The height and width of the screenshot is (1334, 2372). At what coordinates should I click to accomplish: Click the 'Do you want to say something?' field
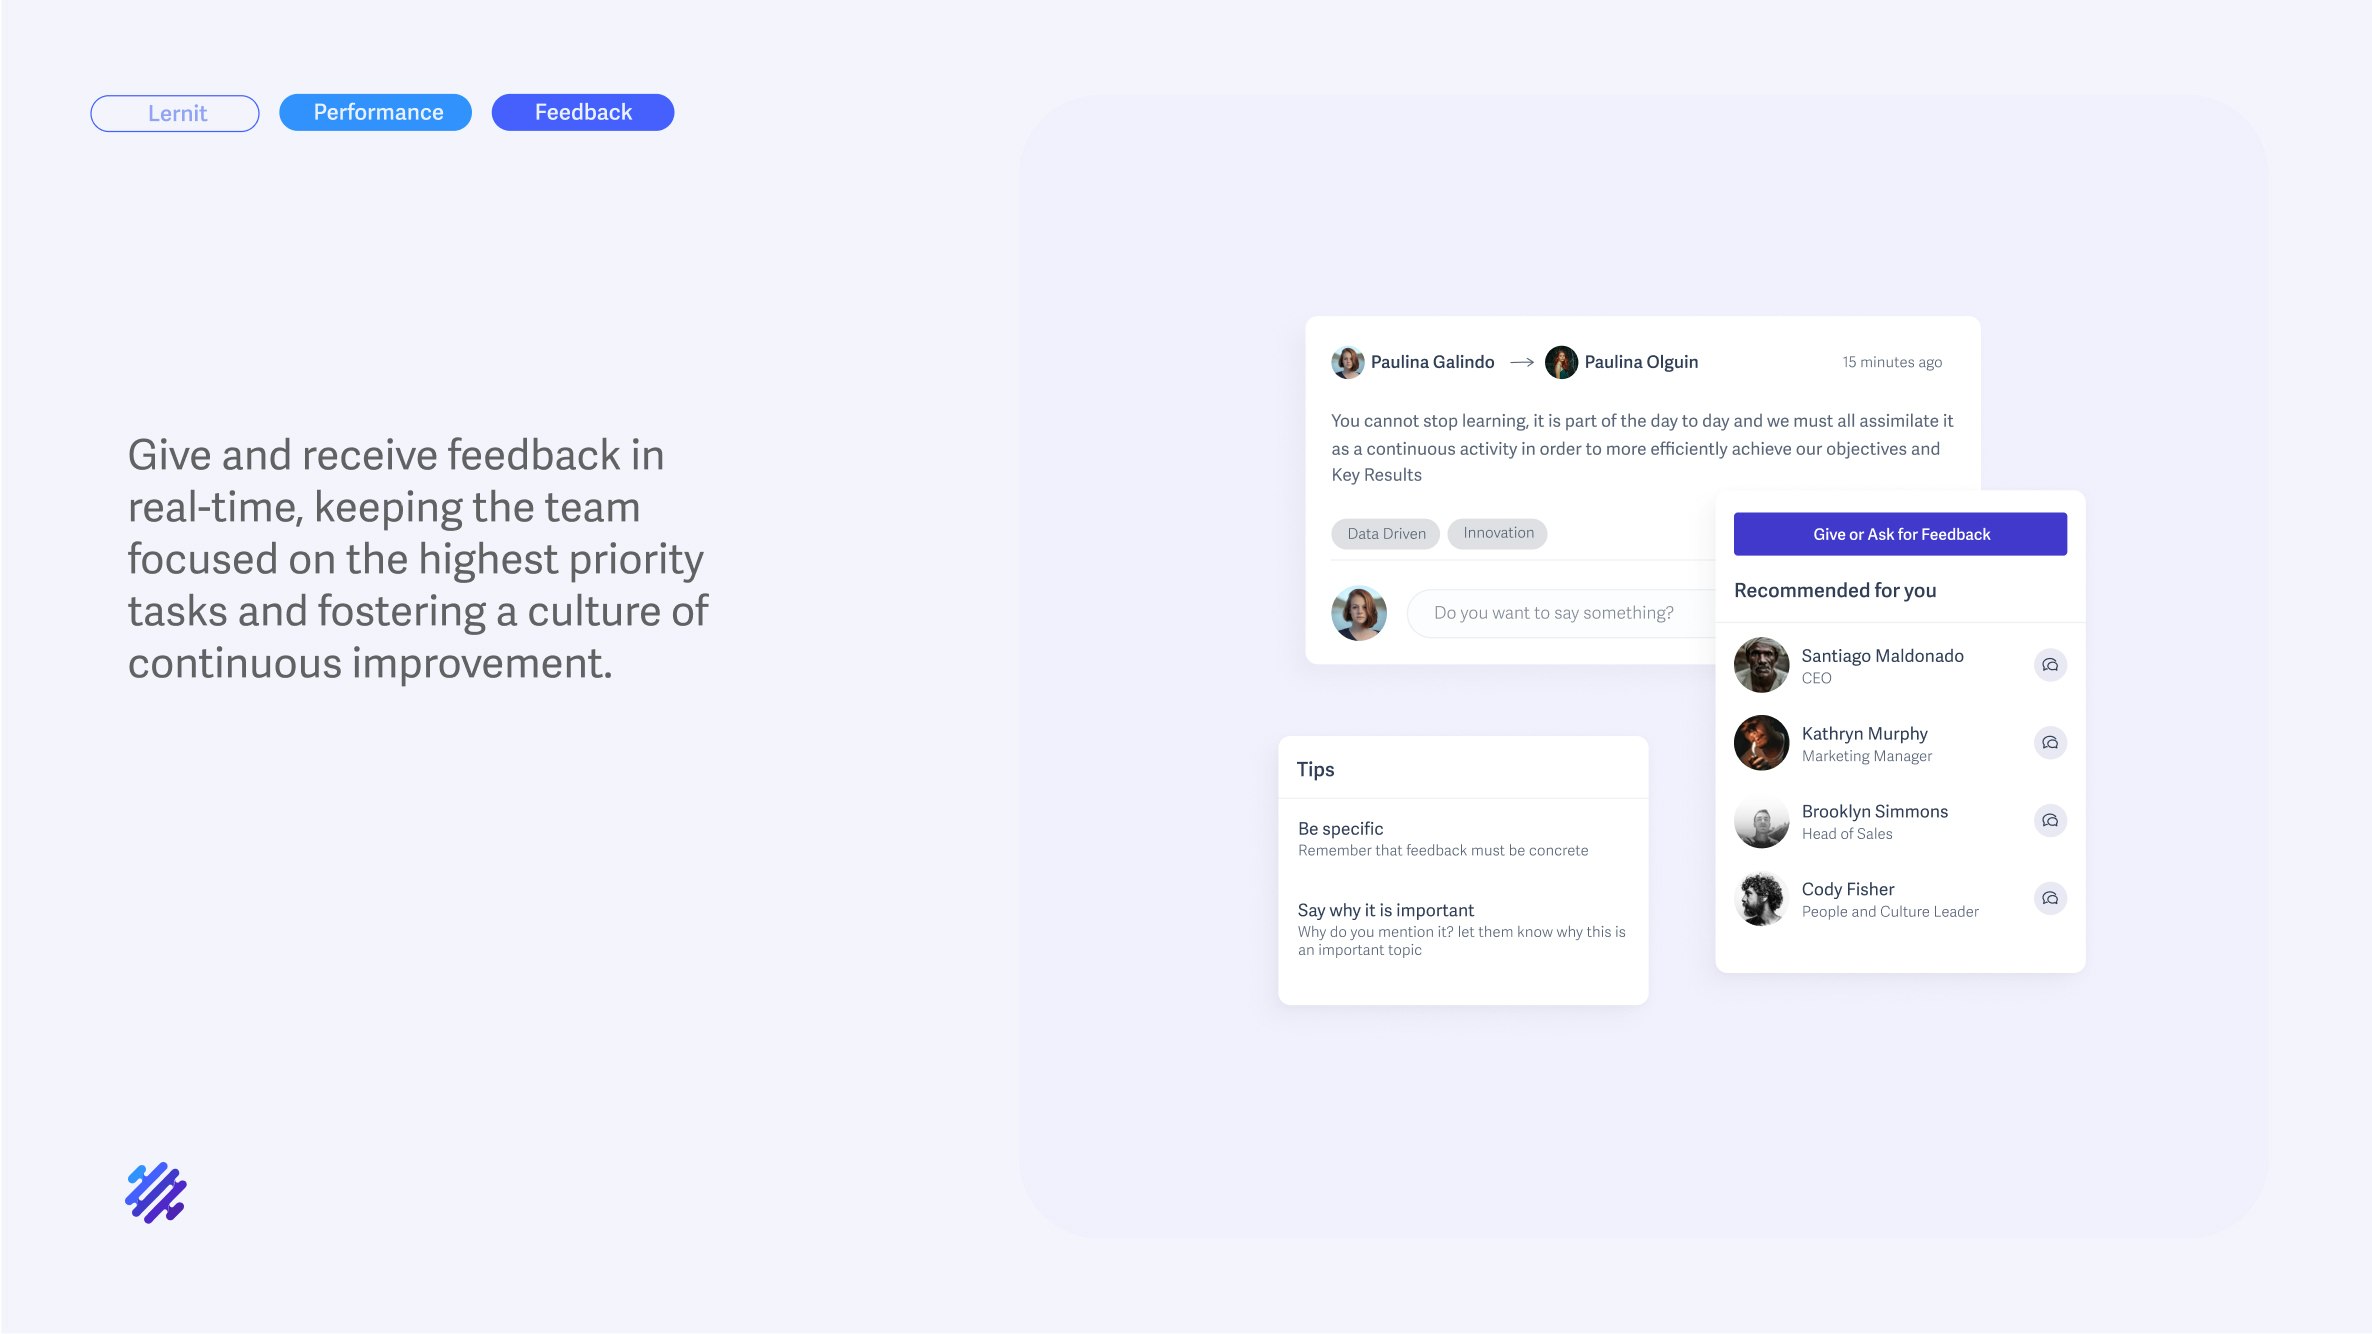[1562, 613]
